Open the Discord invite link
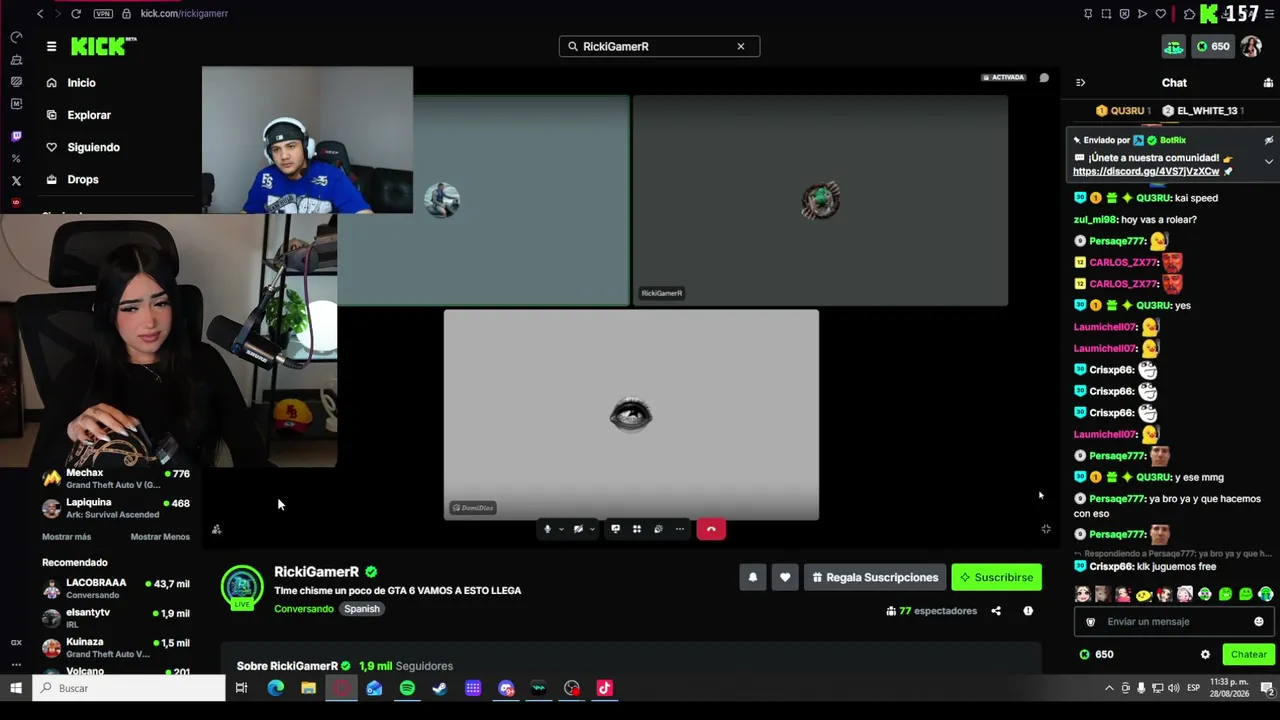Image resolution: width=1280 pixels, height=720 pixels. point(1146,172)
